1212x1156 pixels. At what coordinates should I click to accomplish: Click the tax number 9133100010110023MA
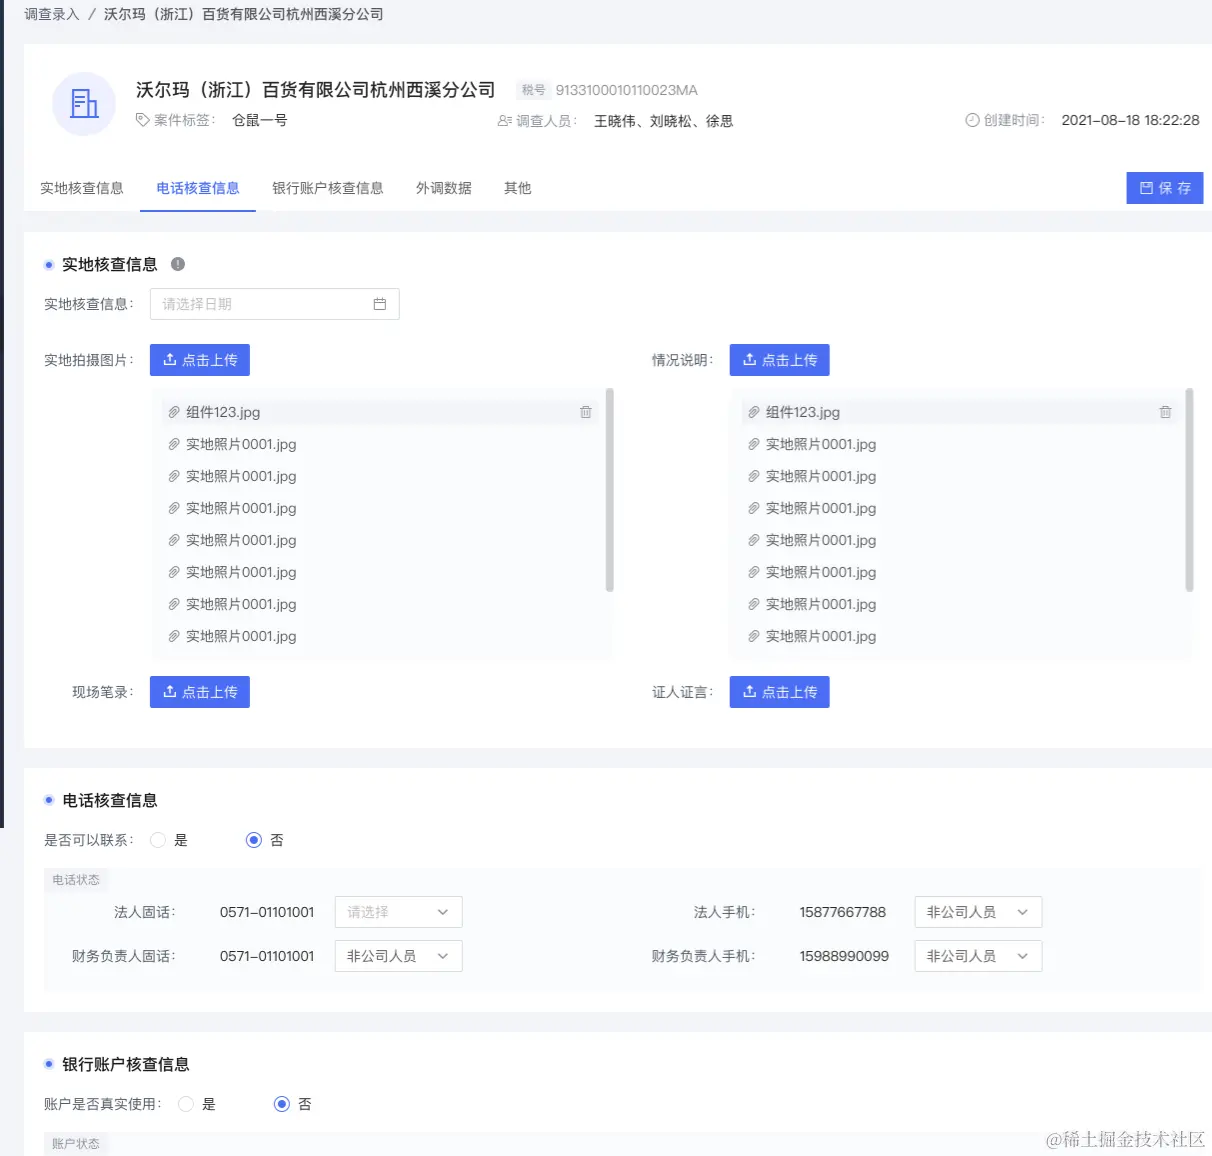[627, 90]
